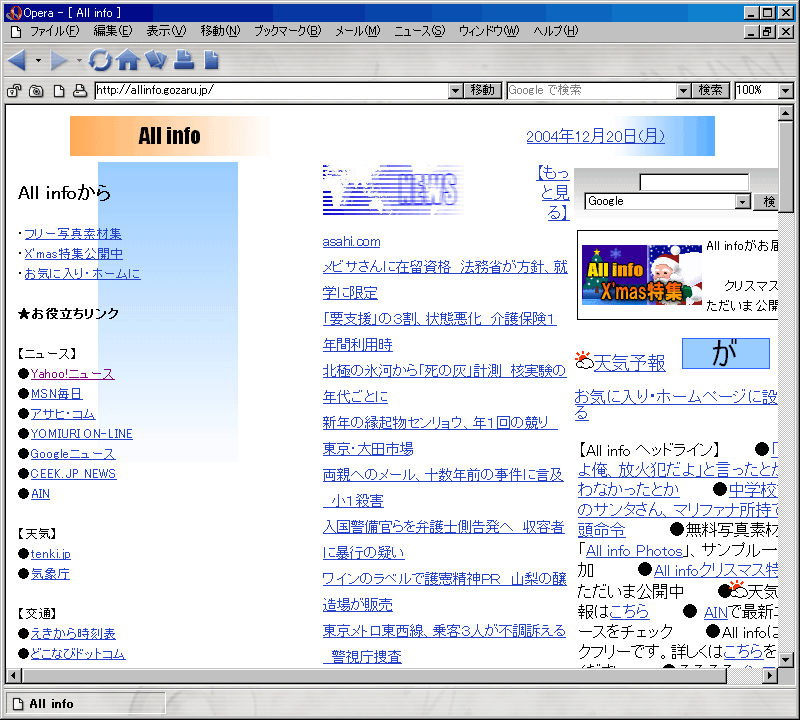Expand the address bar URL dropdown
The image size is (800, 720).
click(x=455, y=91)
